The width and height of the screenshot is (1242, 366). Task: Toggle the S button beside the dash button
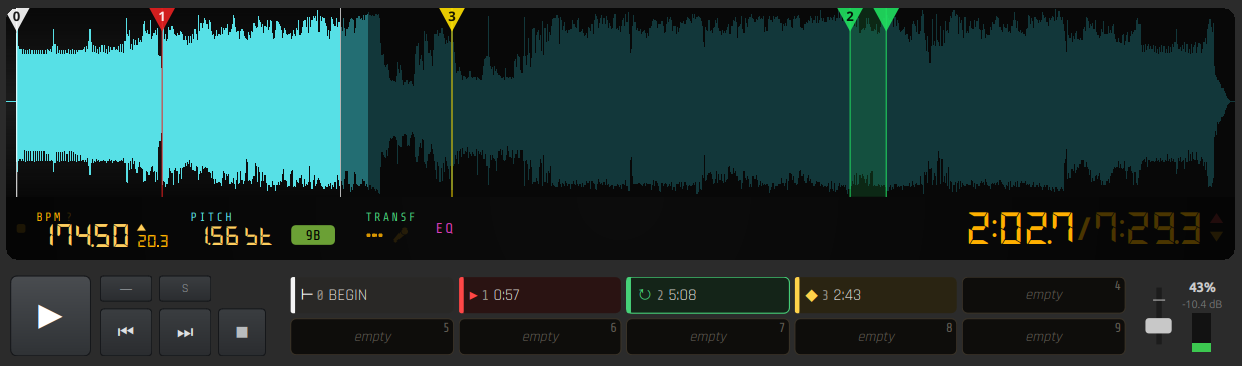pyautogui.click(x=185, y=289)
